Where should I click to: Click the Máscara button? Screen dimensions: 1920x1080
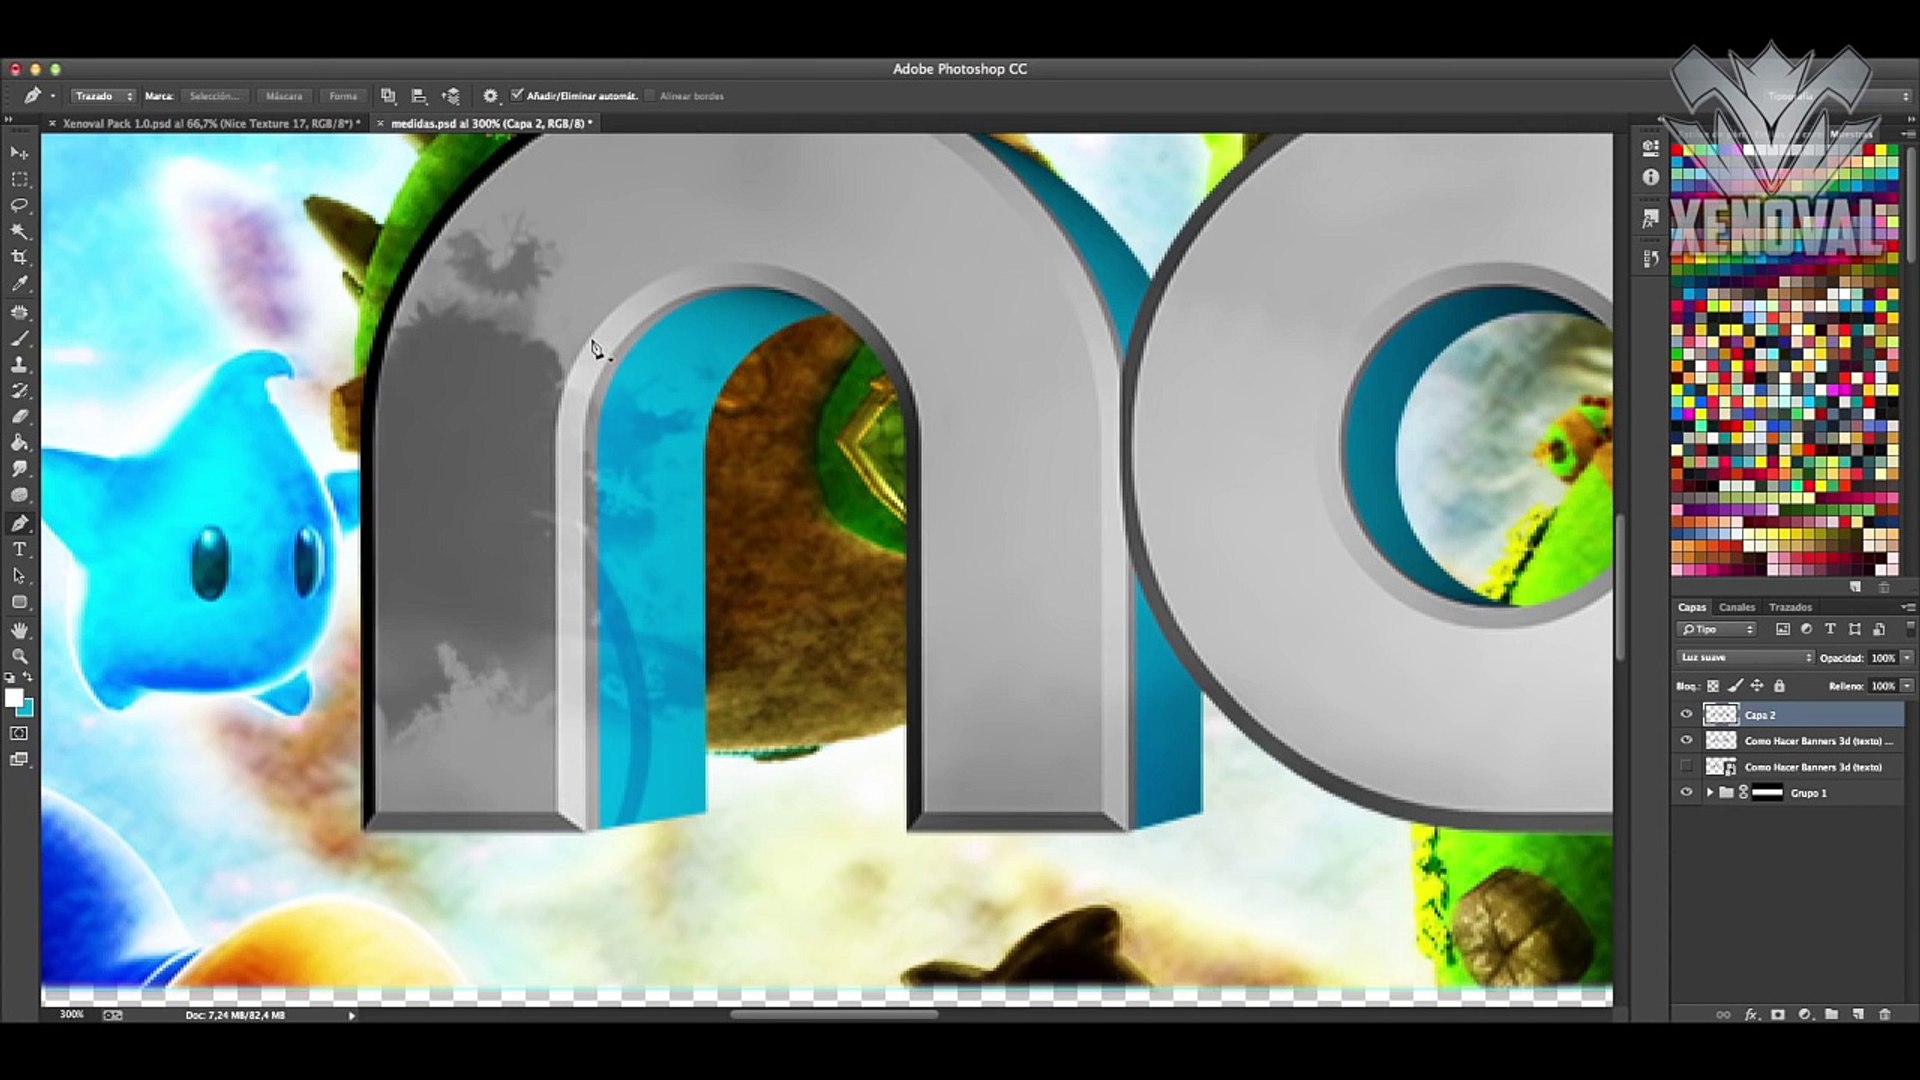point(284,96)
